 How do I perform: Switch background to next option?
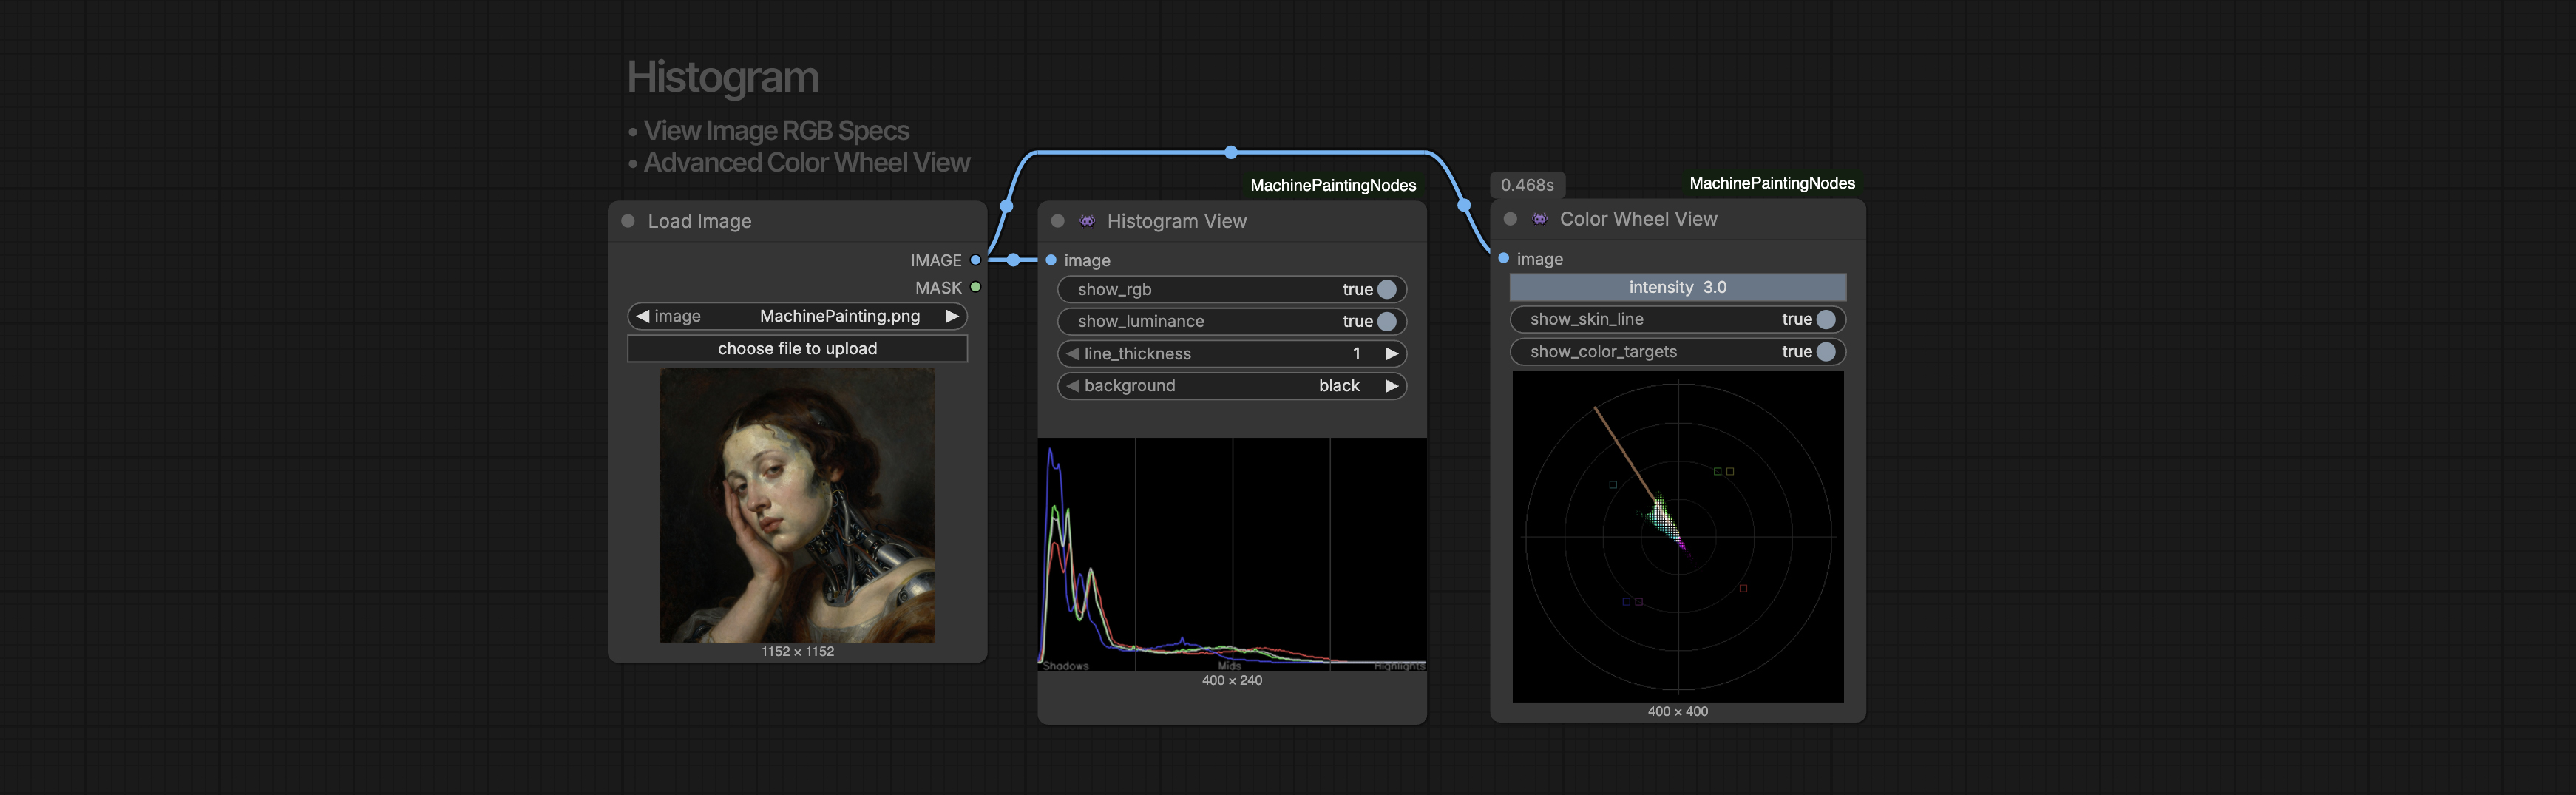pos(1391,385)
